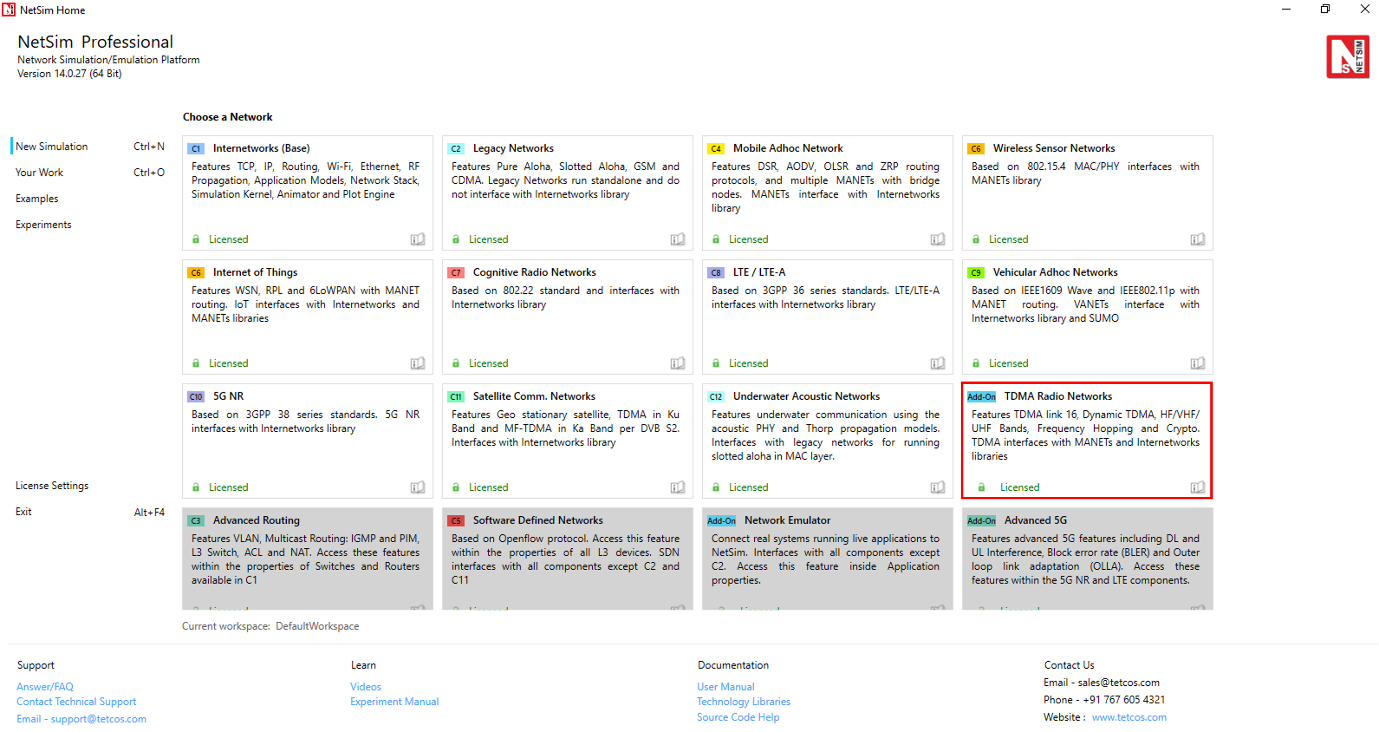Open the Source Code Help link
This screenshot has width=1379, height=732.
[738, 717]
